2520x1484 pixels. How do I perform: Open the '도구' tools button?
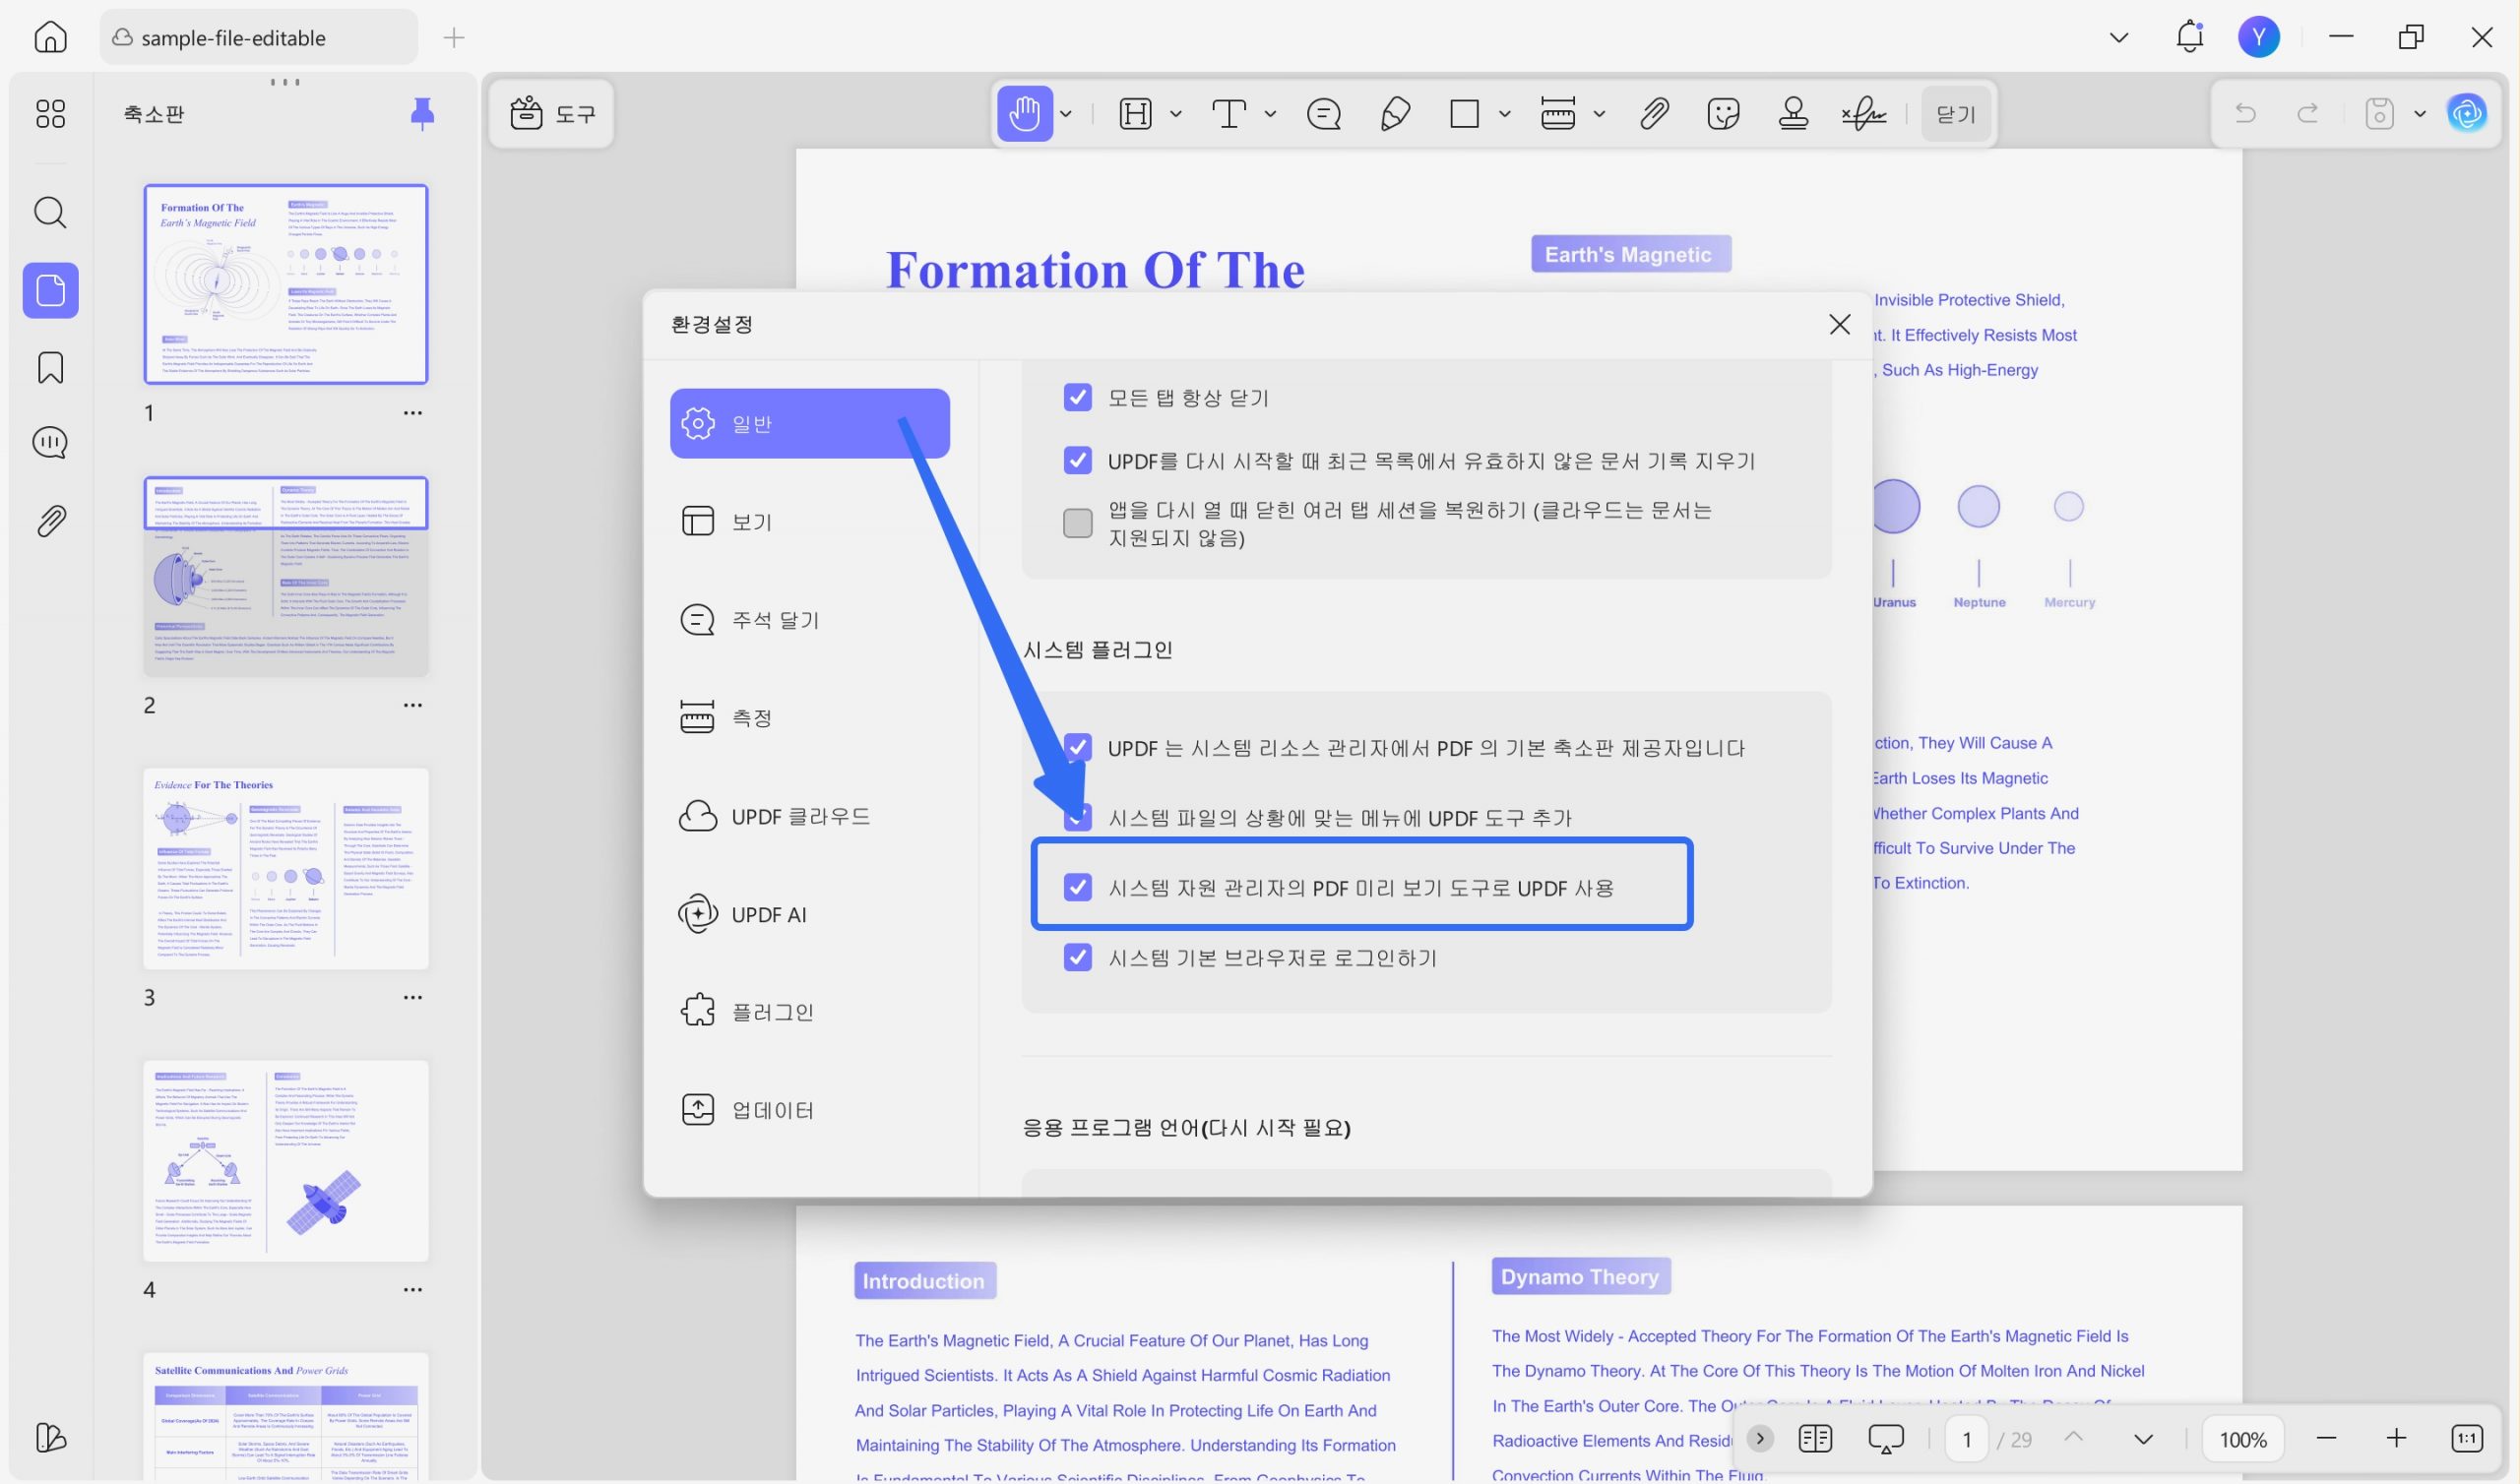click(553, 113)
